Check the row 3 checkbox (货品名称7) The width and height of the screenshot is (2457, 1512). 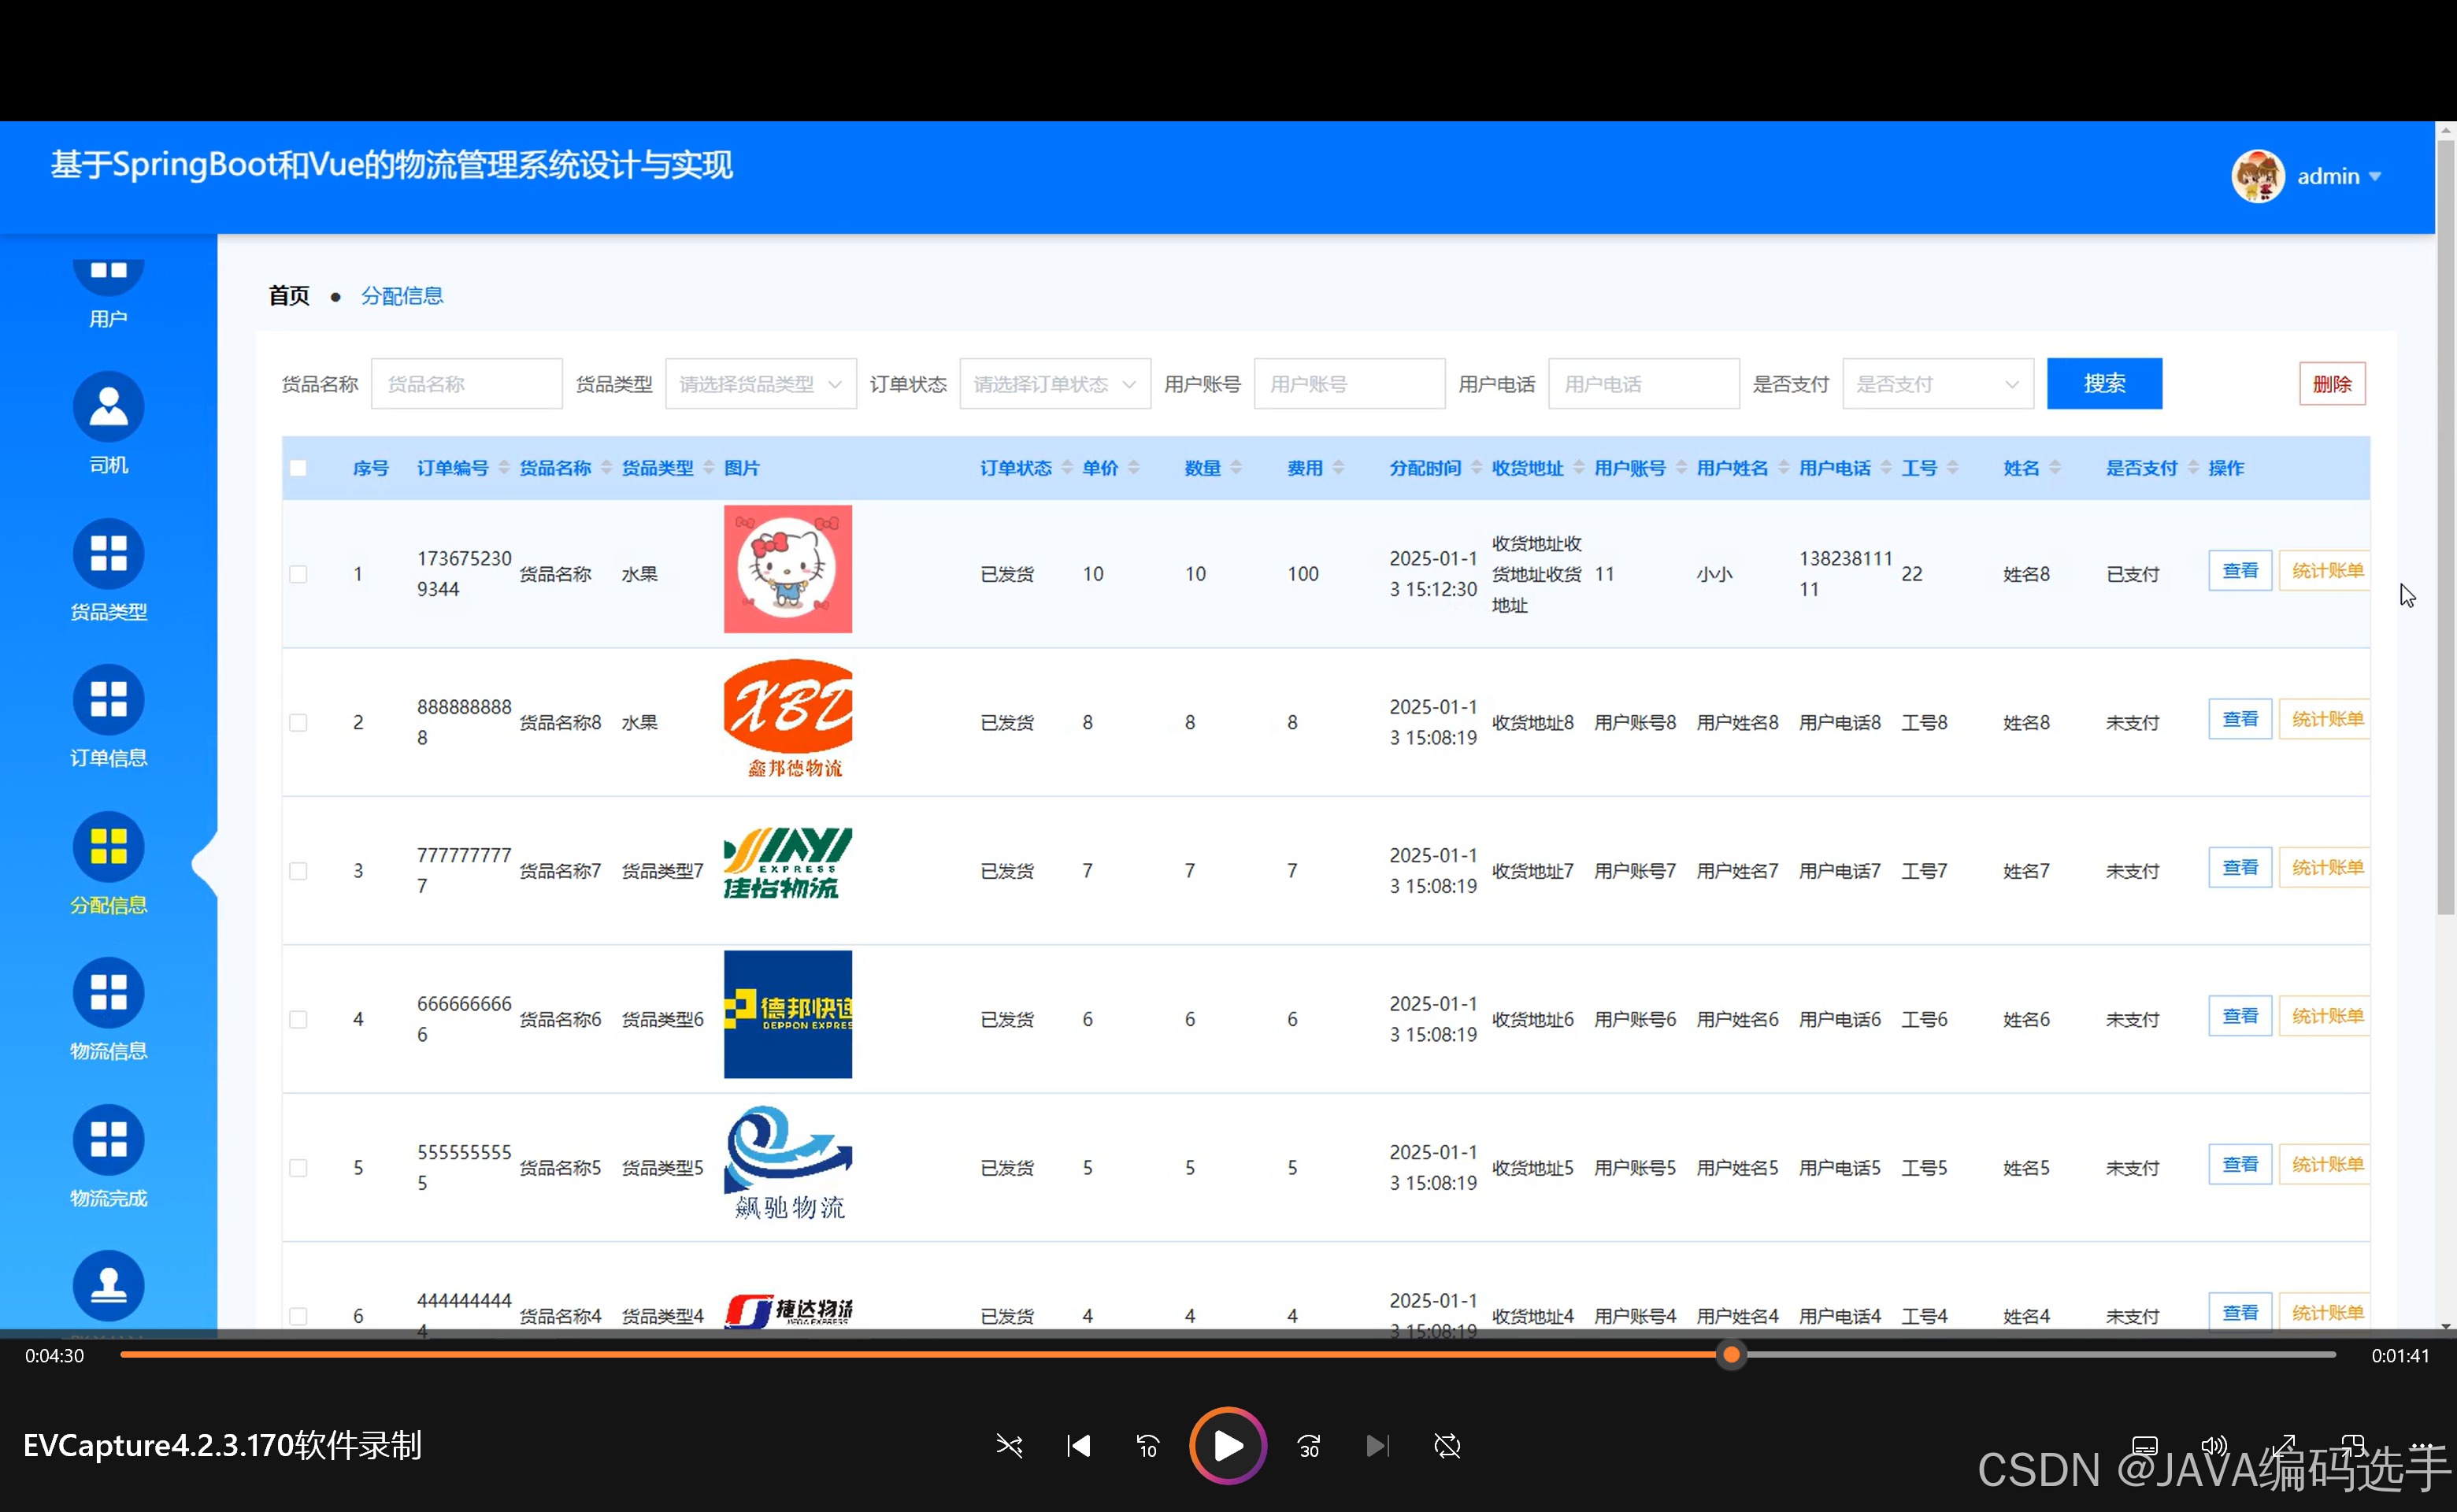pyautogui.click(x=298, y=871)
